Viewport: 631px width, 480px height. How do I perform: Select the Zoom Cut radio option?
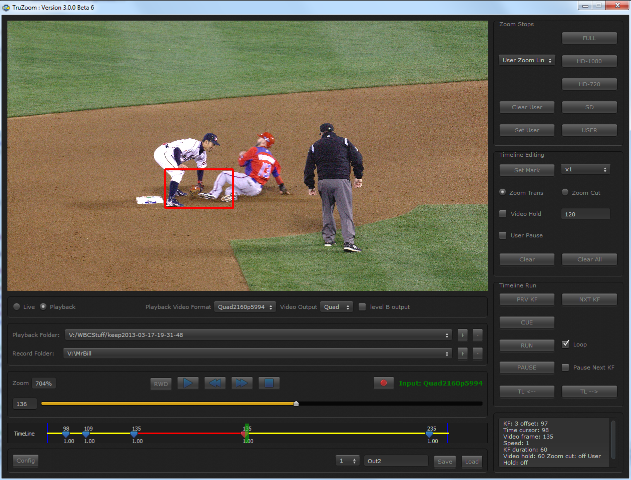[x=564, y=191]
